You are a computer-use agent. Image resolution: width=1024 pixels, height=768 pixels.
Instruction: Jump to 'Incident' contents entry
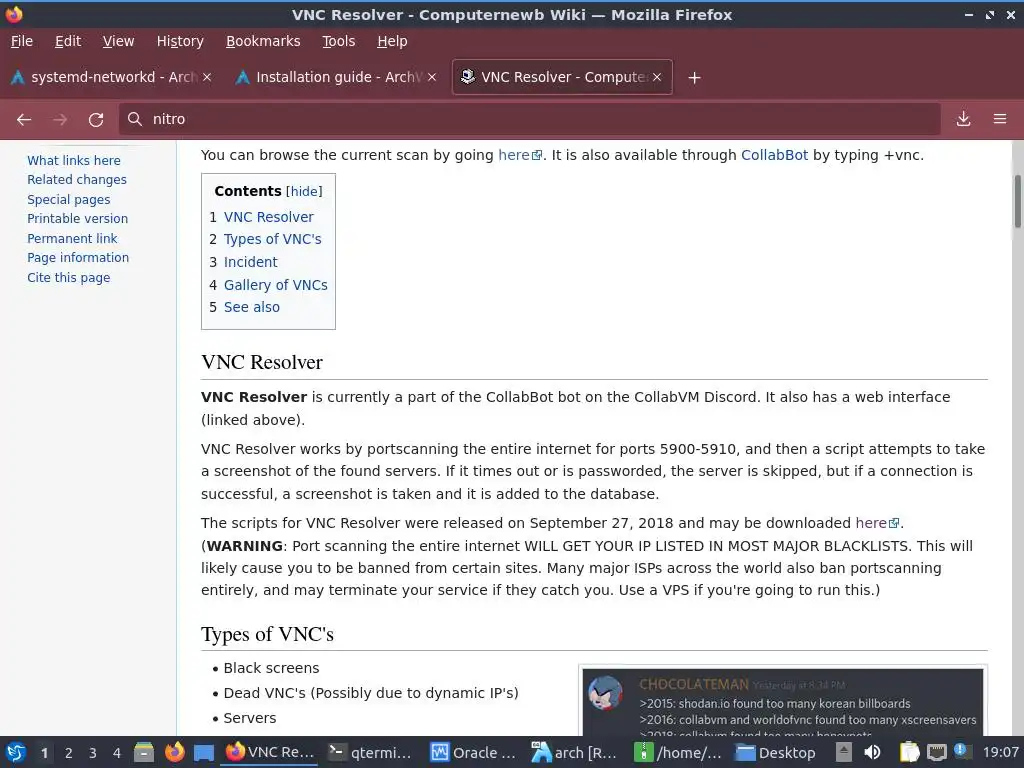(251, 262)
